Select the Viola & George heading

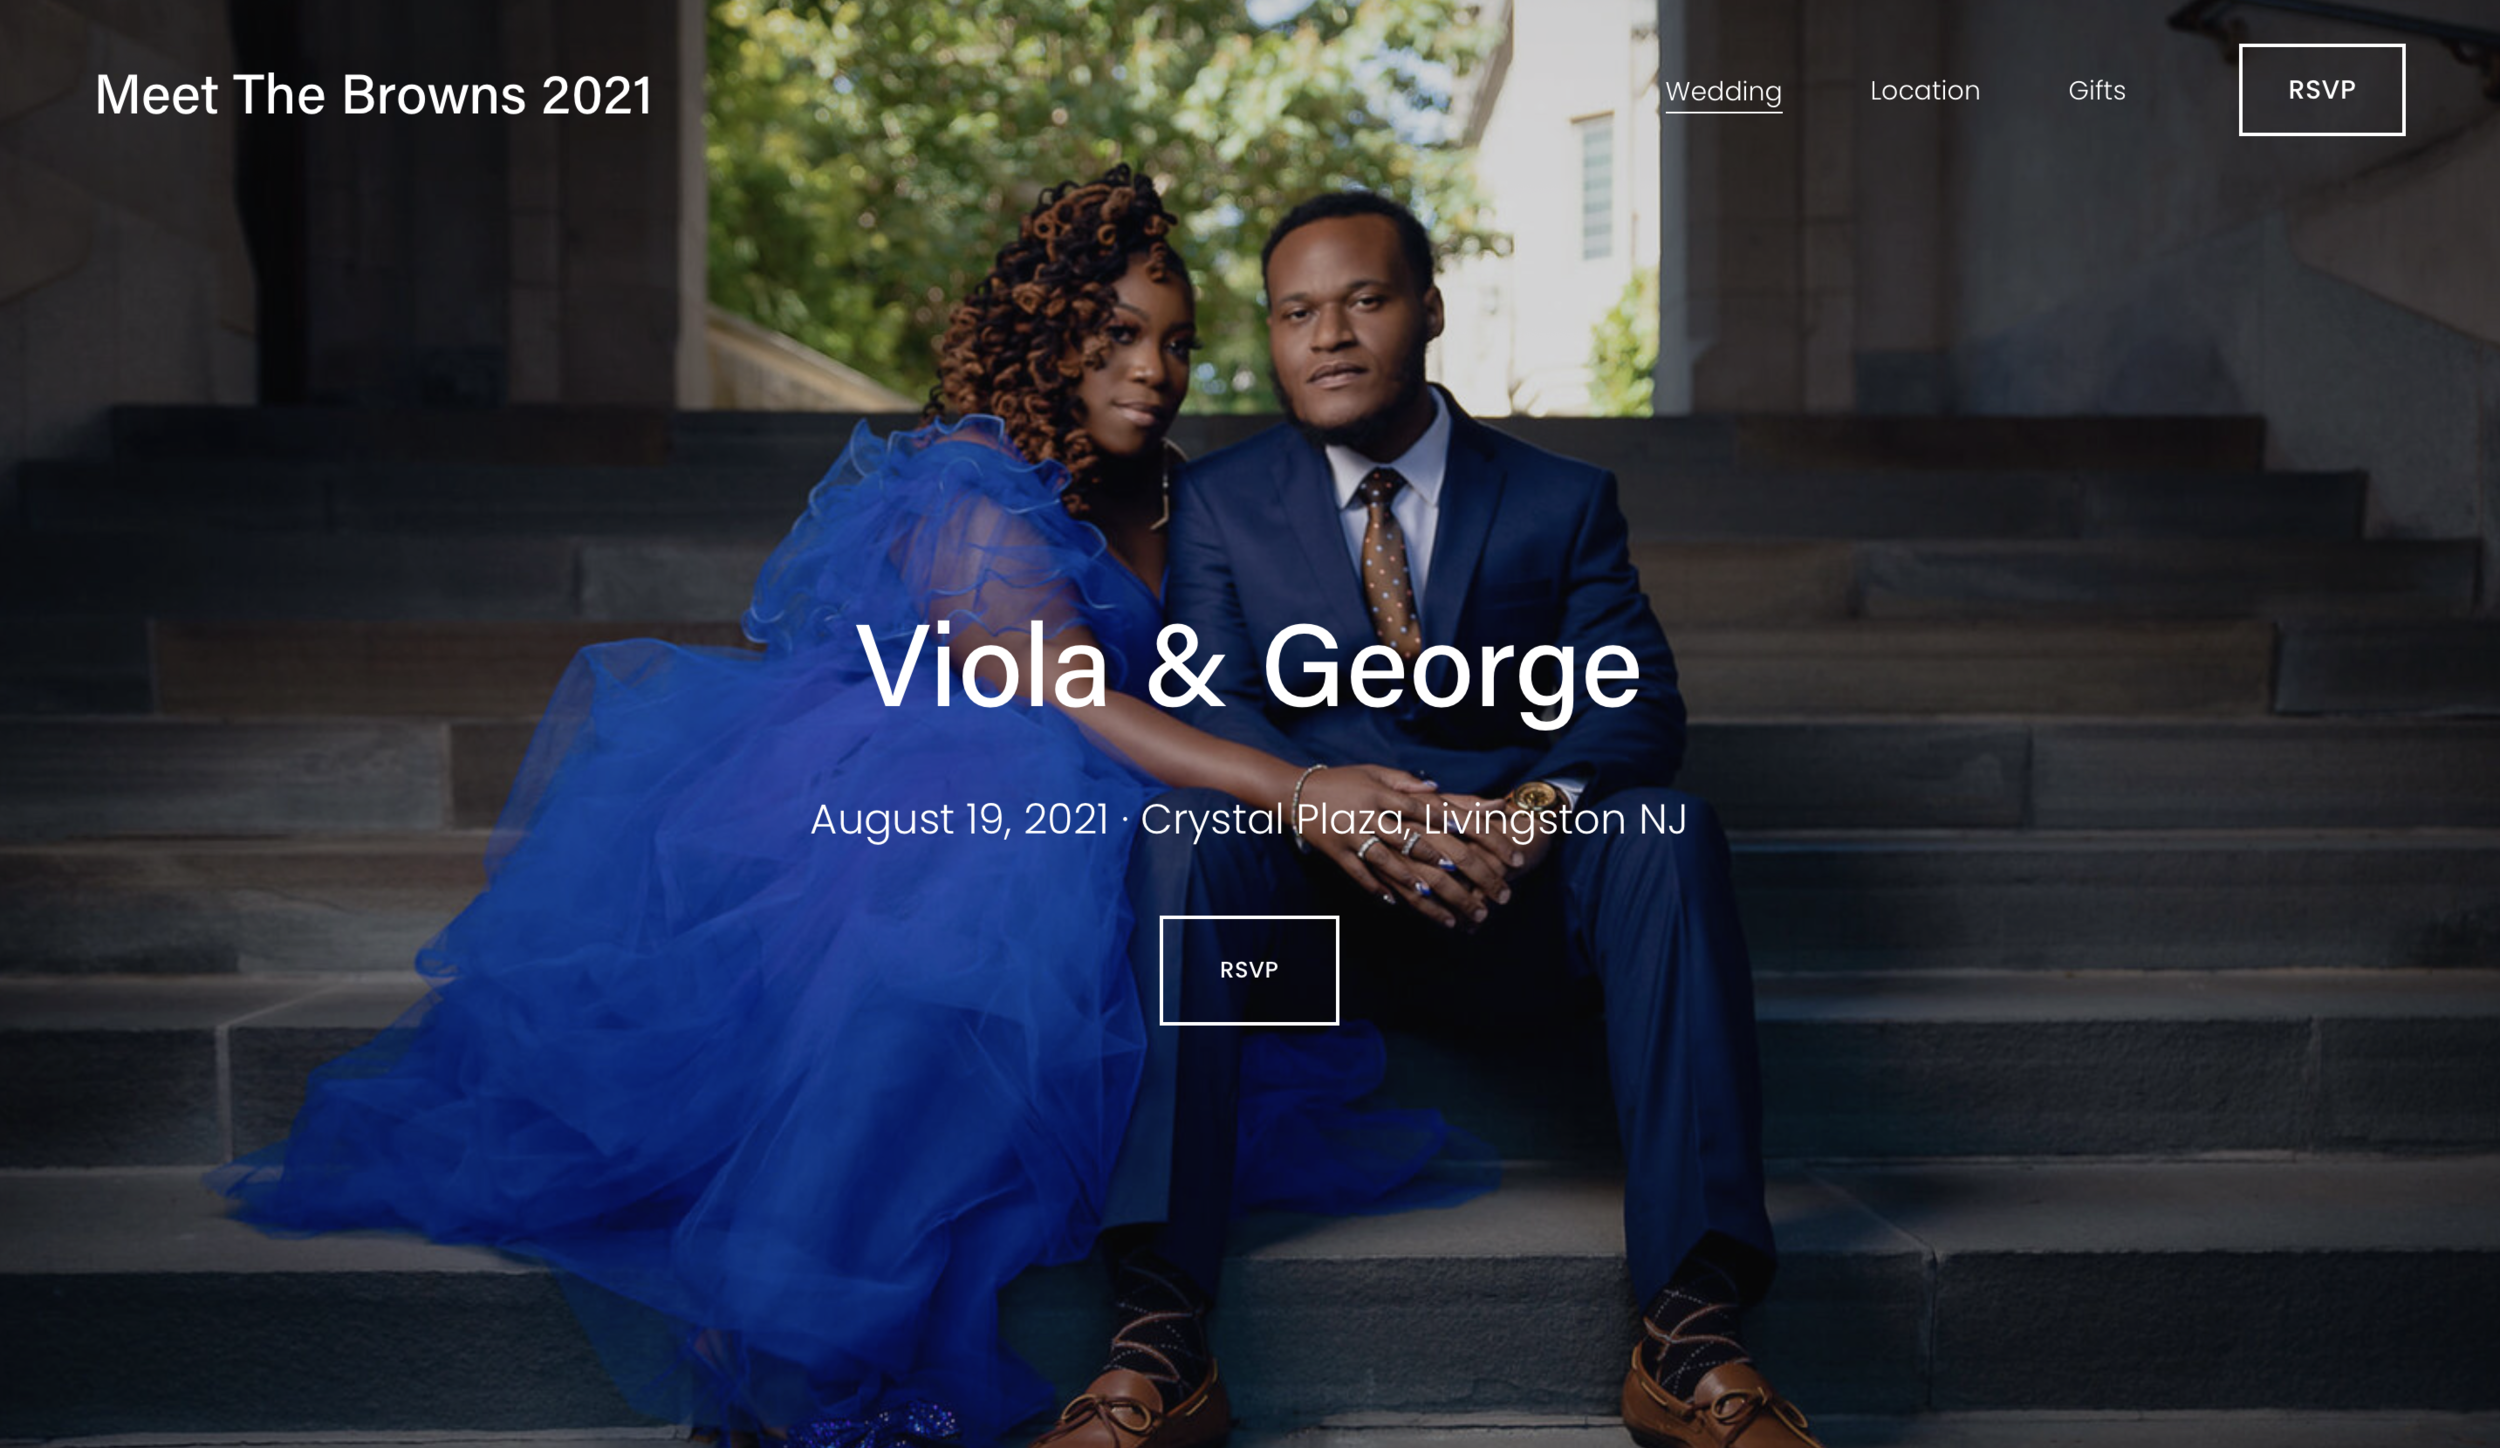(1248, 668)
